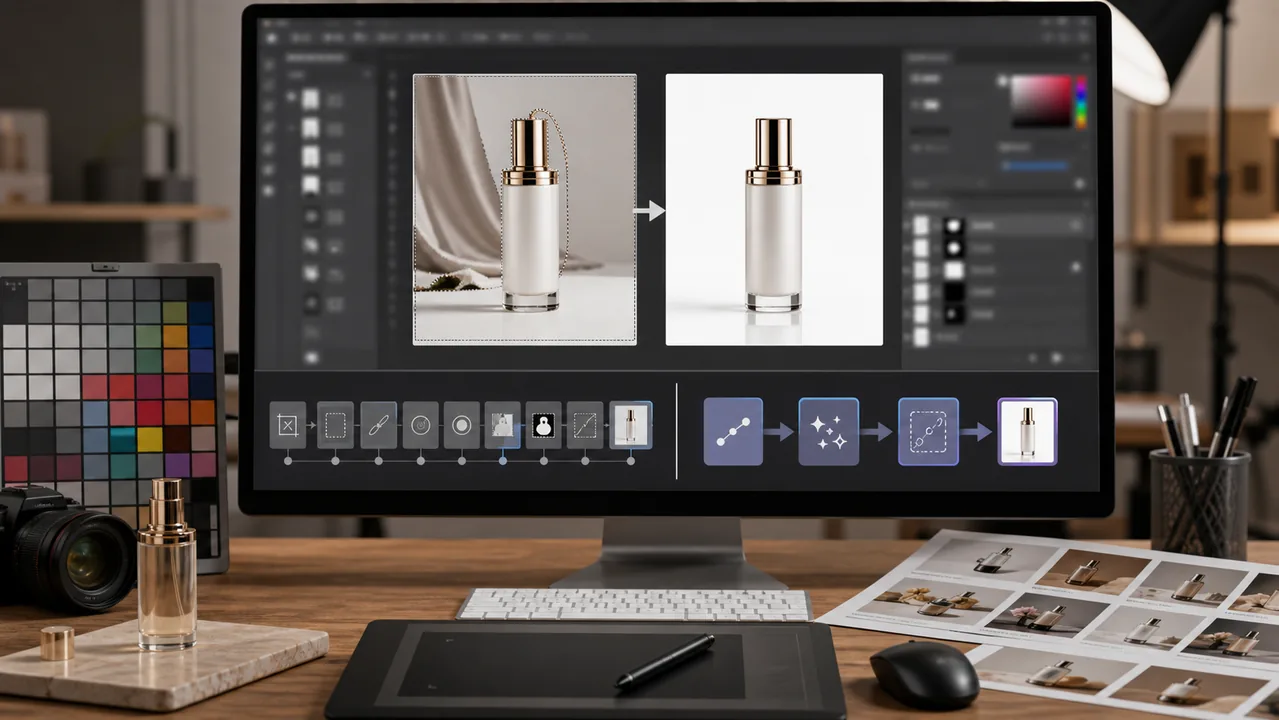Viewport: 1279px width, 720px height.
Task: Click timeline dot beneath the brush step
Action: tap(379, 461)
